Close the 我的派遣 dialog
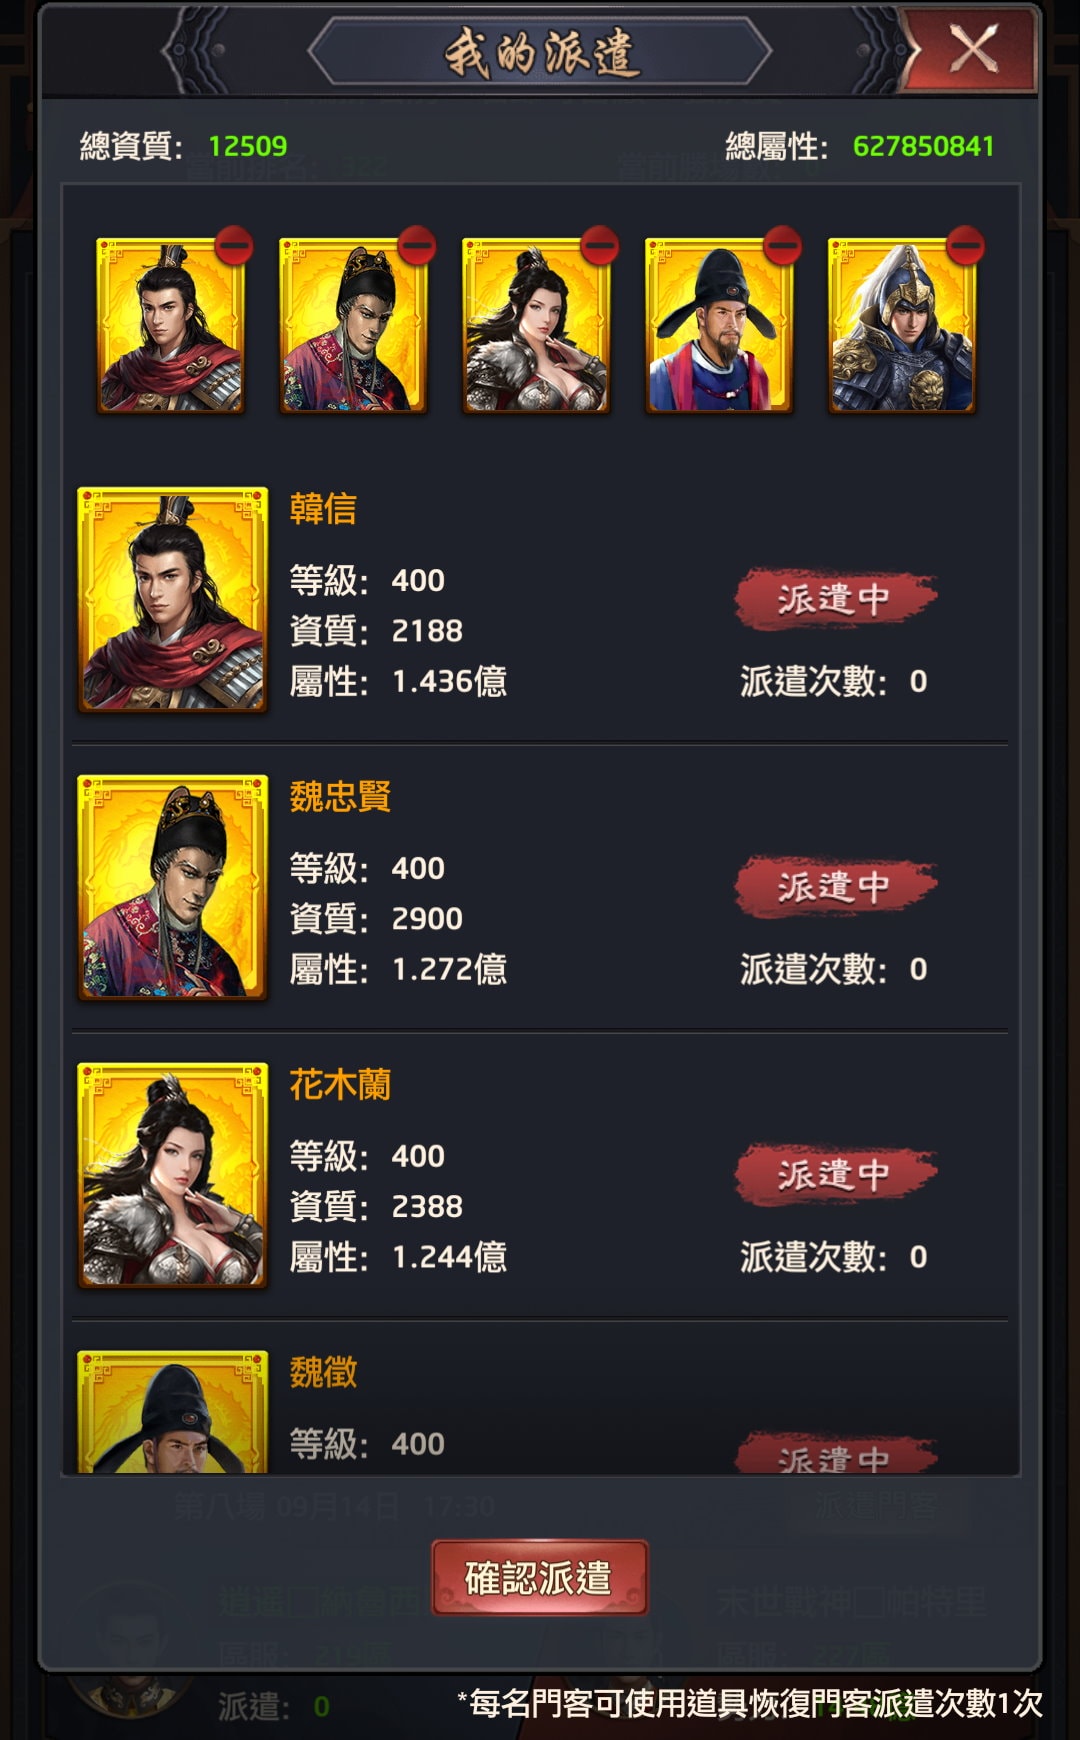Viewport: 1080px width, 1740px height. pyautogui.click(x=972, y=48)
